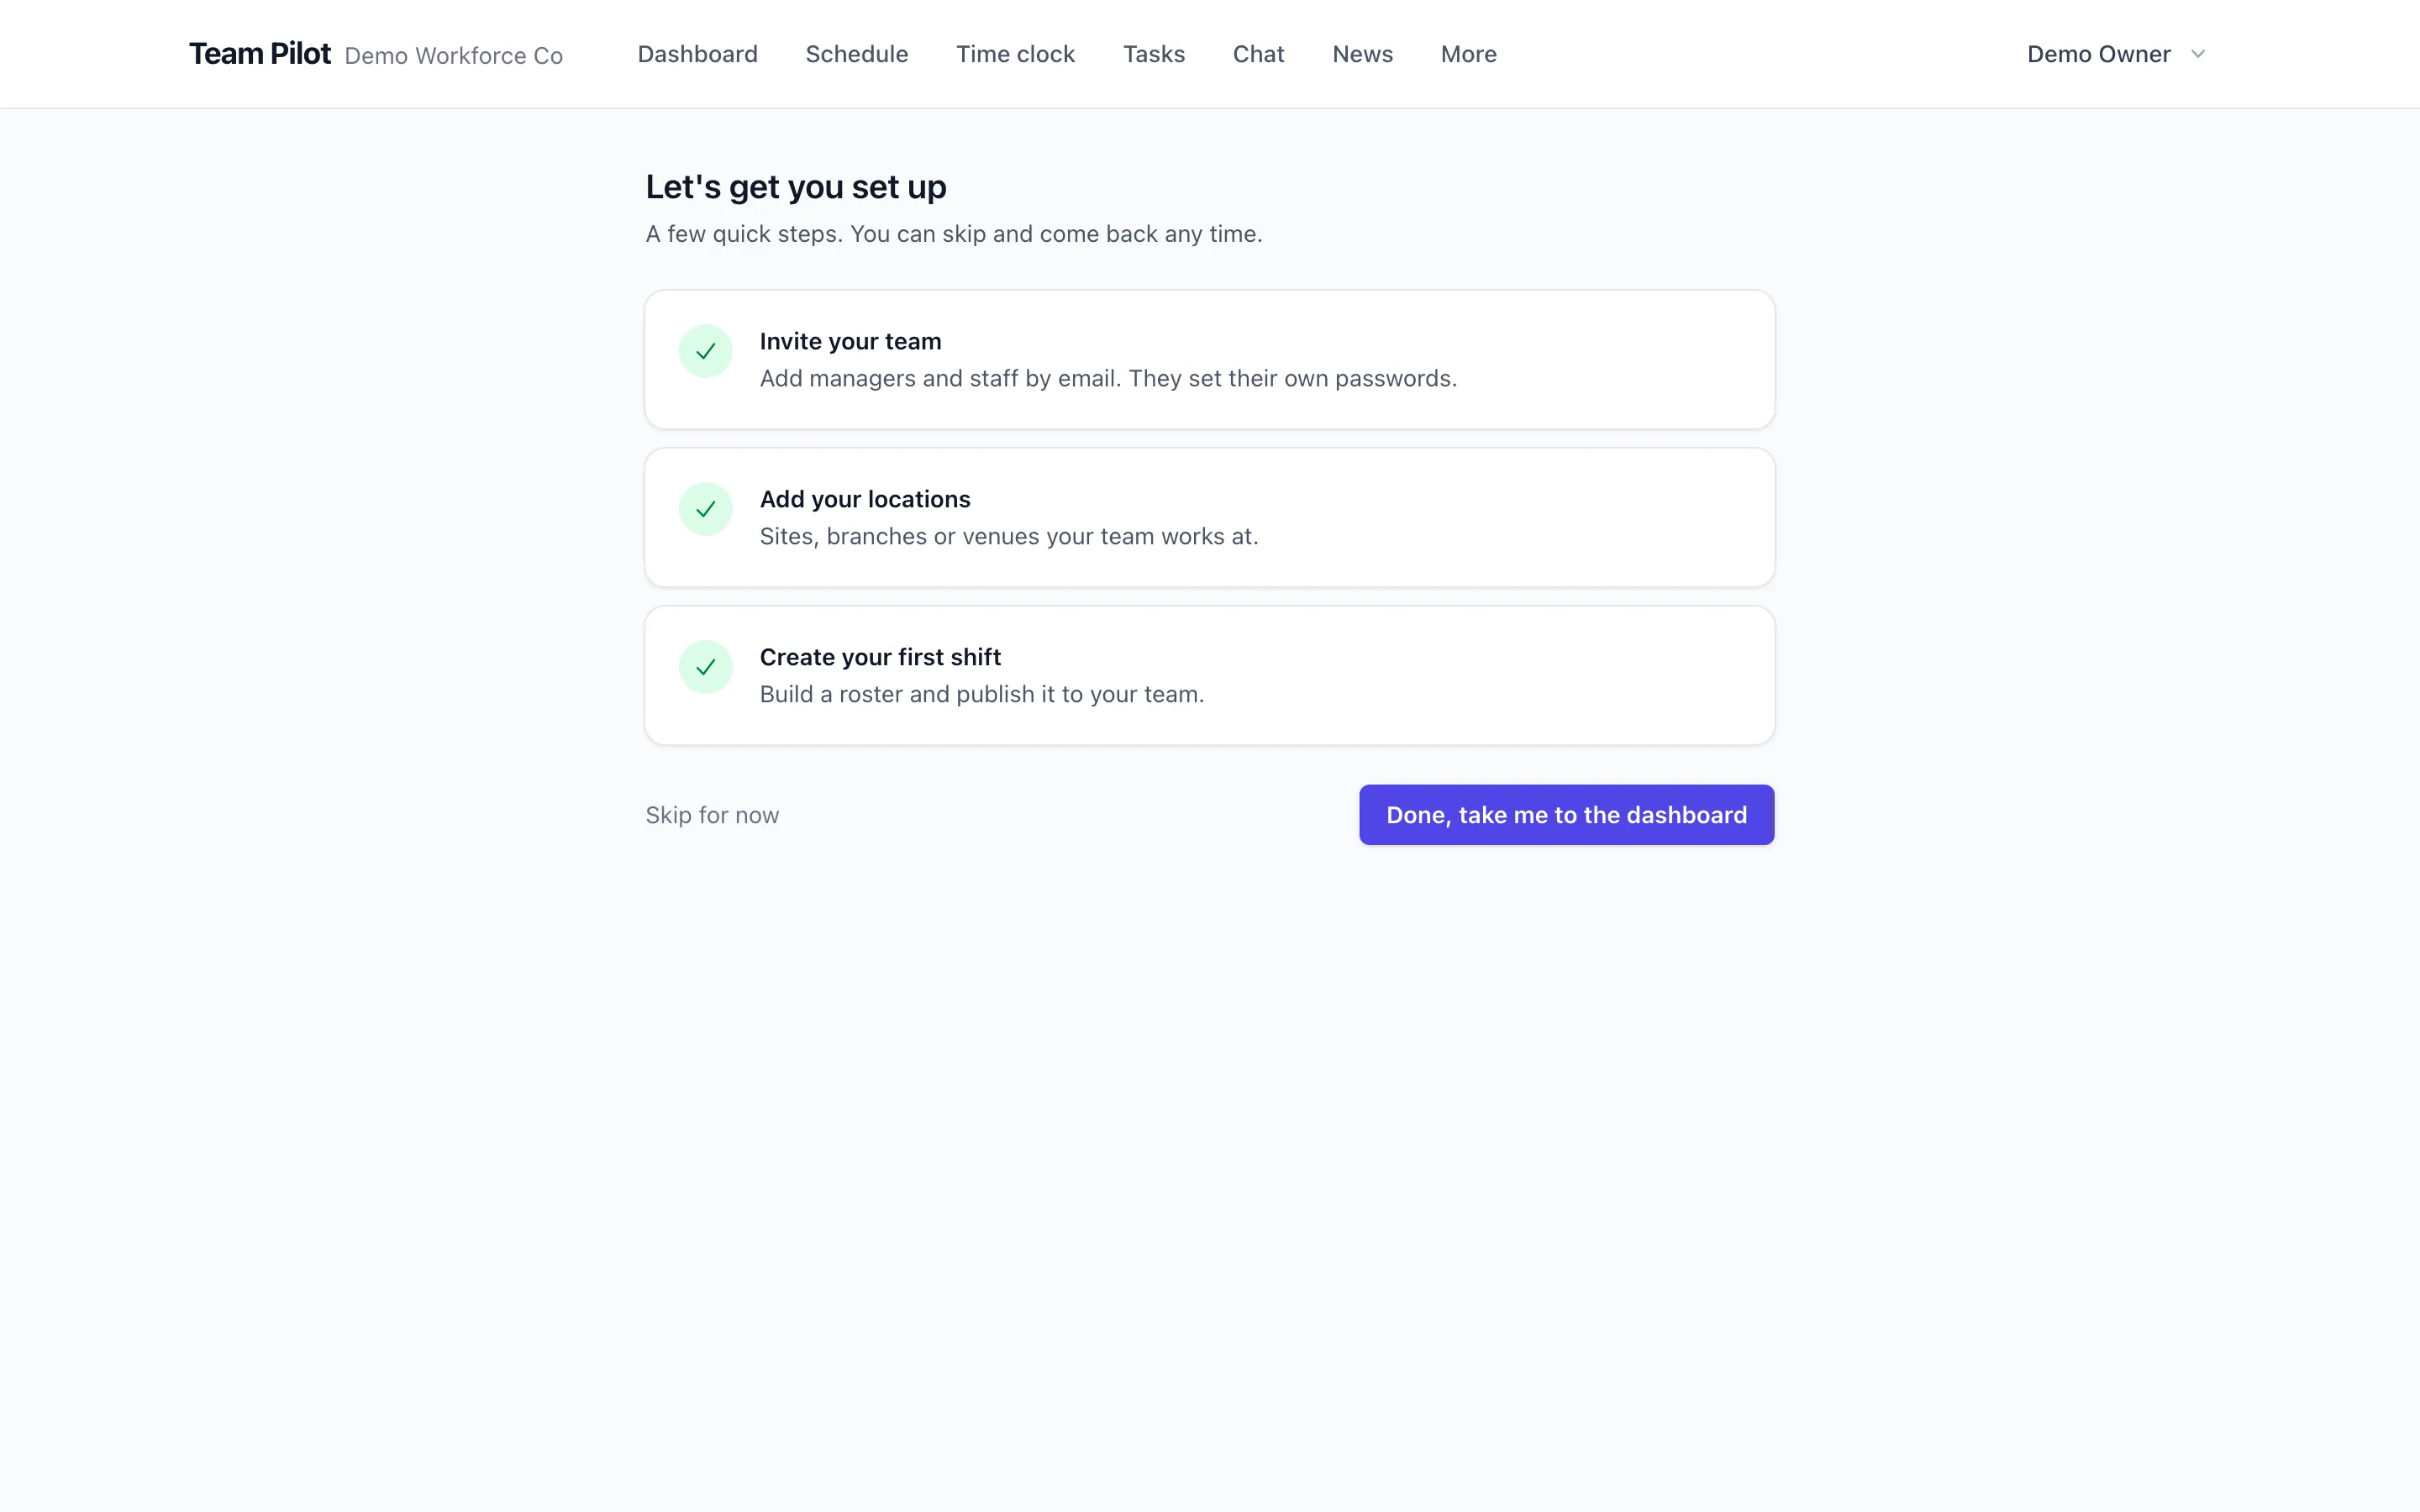View the News page
This screenshot has width=2420, height=1512.
tap(1362, 54)
